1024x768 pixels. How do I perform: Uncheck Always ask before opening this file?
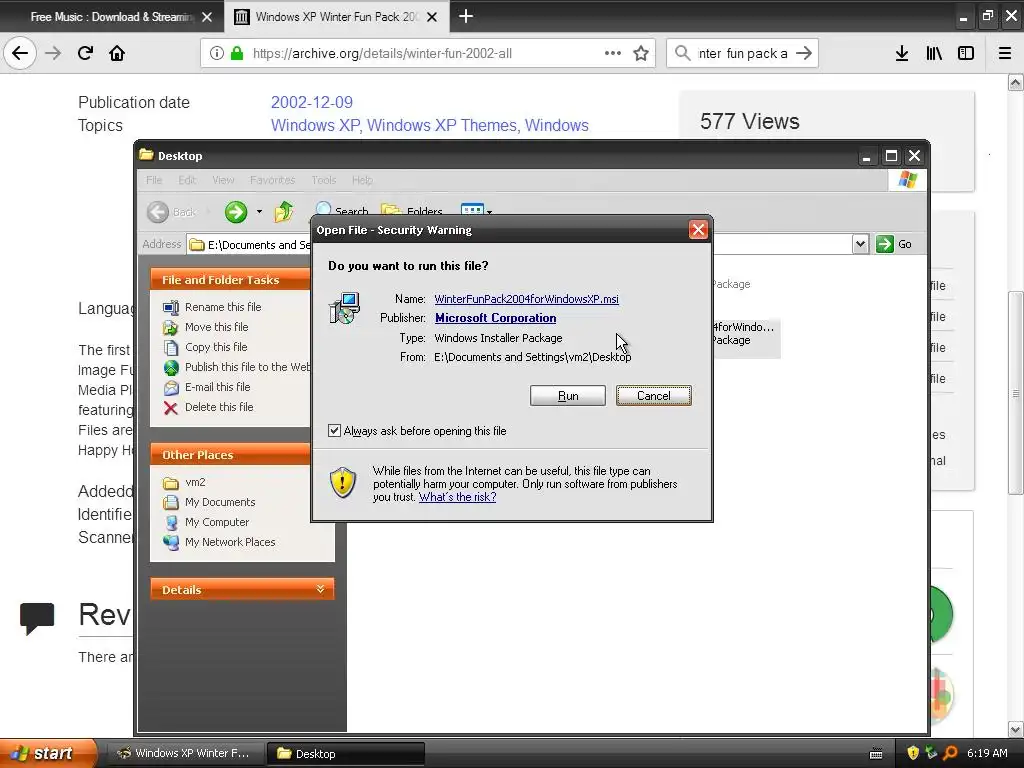[334, 430]
